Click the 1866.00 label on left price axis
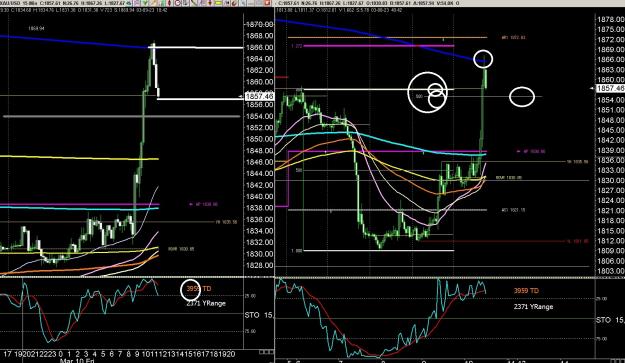 [259, 47]
